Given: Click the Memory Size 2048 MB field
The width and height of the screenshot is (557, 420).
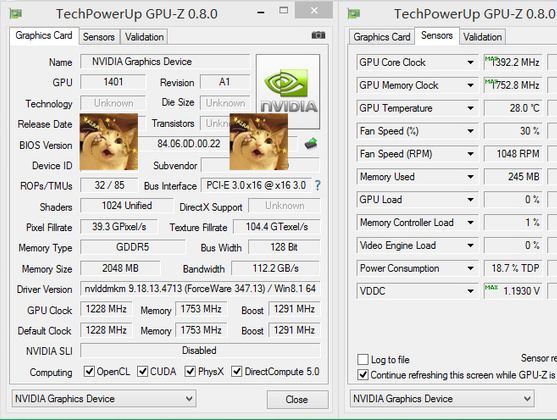Looking at the screenshot, I should [x=120, y=268].
